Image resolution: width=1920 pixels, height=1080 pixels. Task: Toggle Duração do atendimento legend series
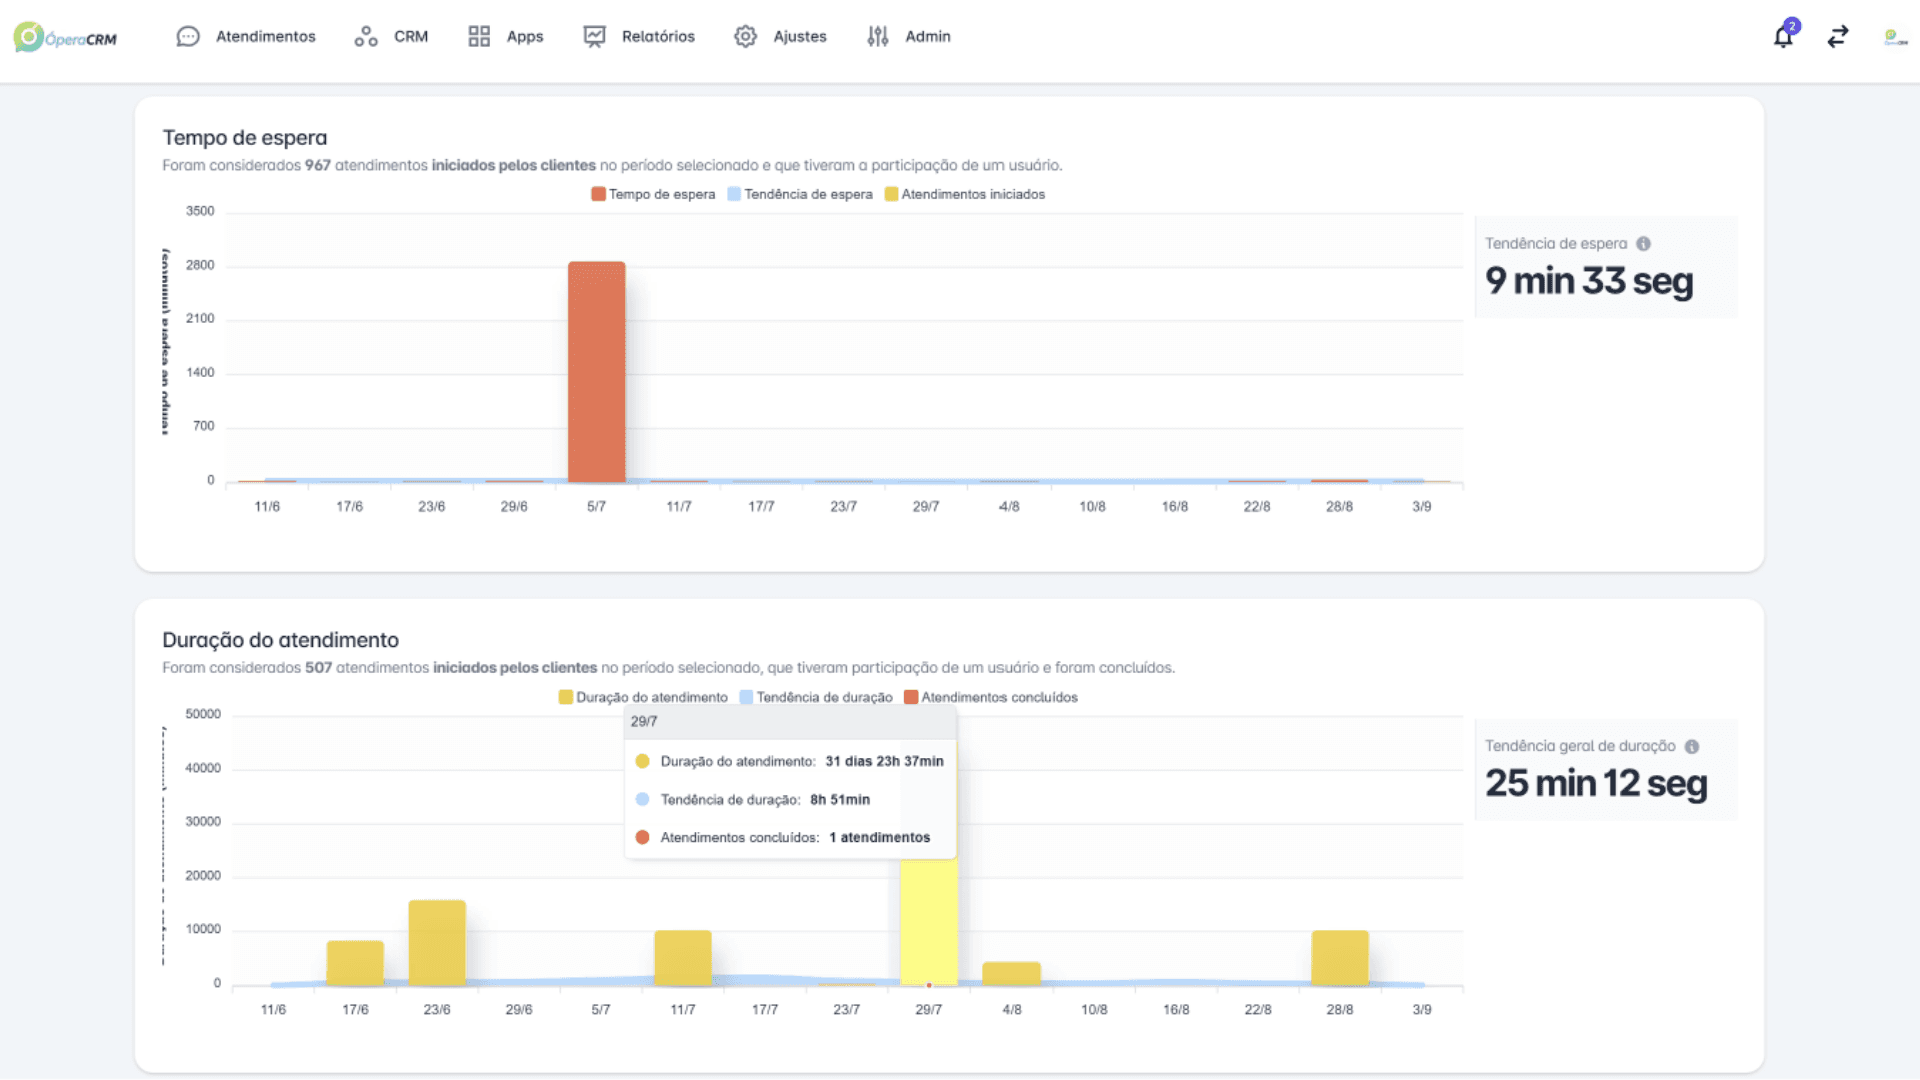pyautogui.click(x=643, y=697)
